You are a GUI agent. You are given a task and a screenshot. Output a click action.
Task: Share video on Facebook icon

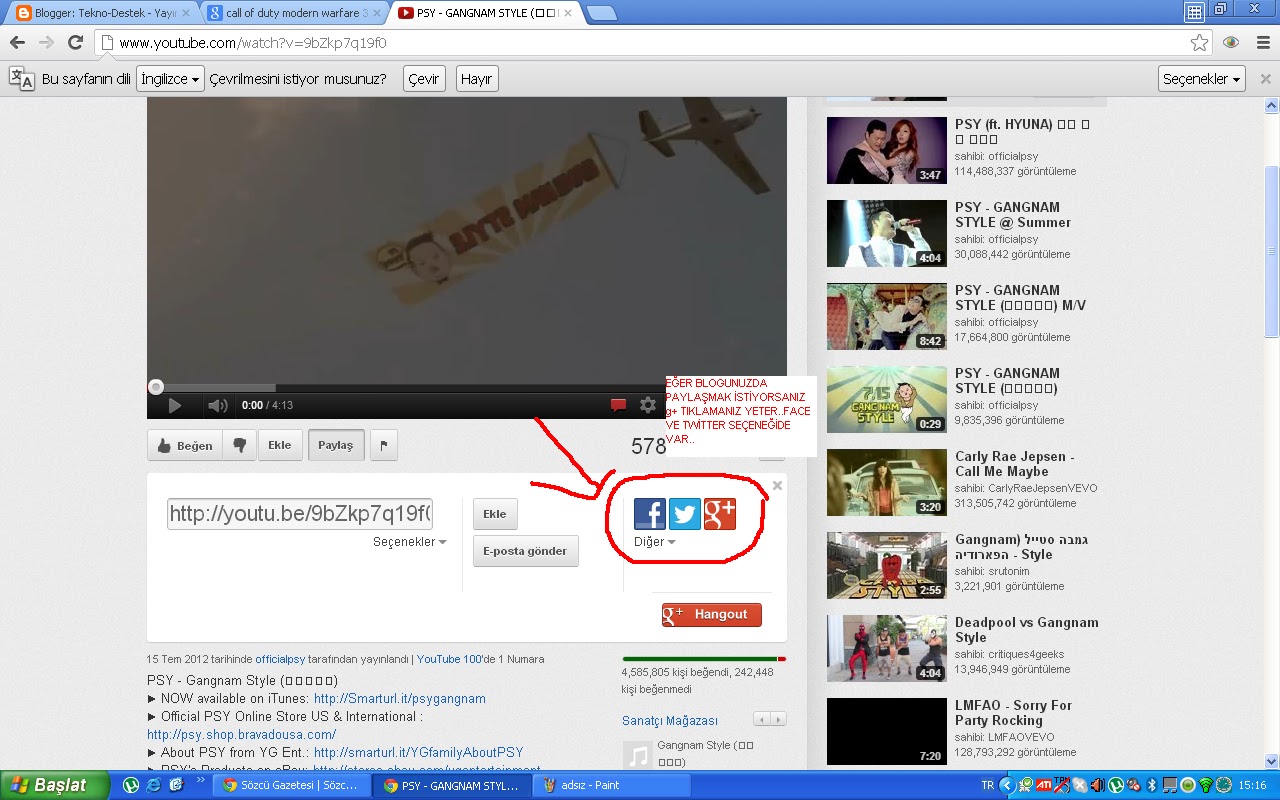pyautogui.click(x=650, y=514)
